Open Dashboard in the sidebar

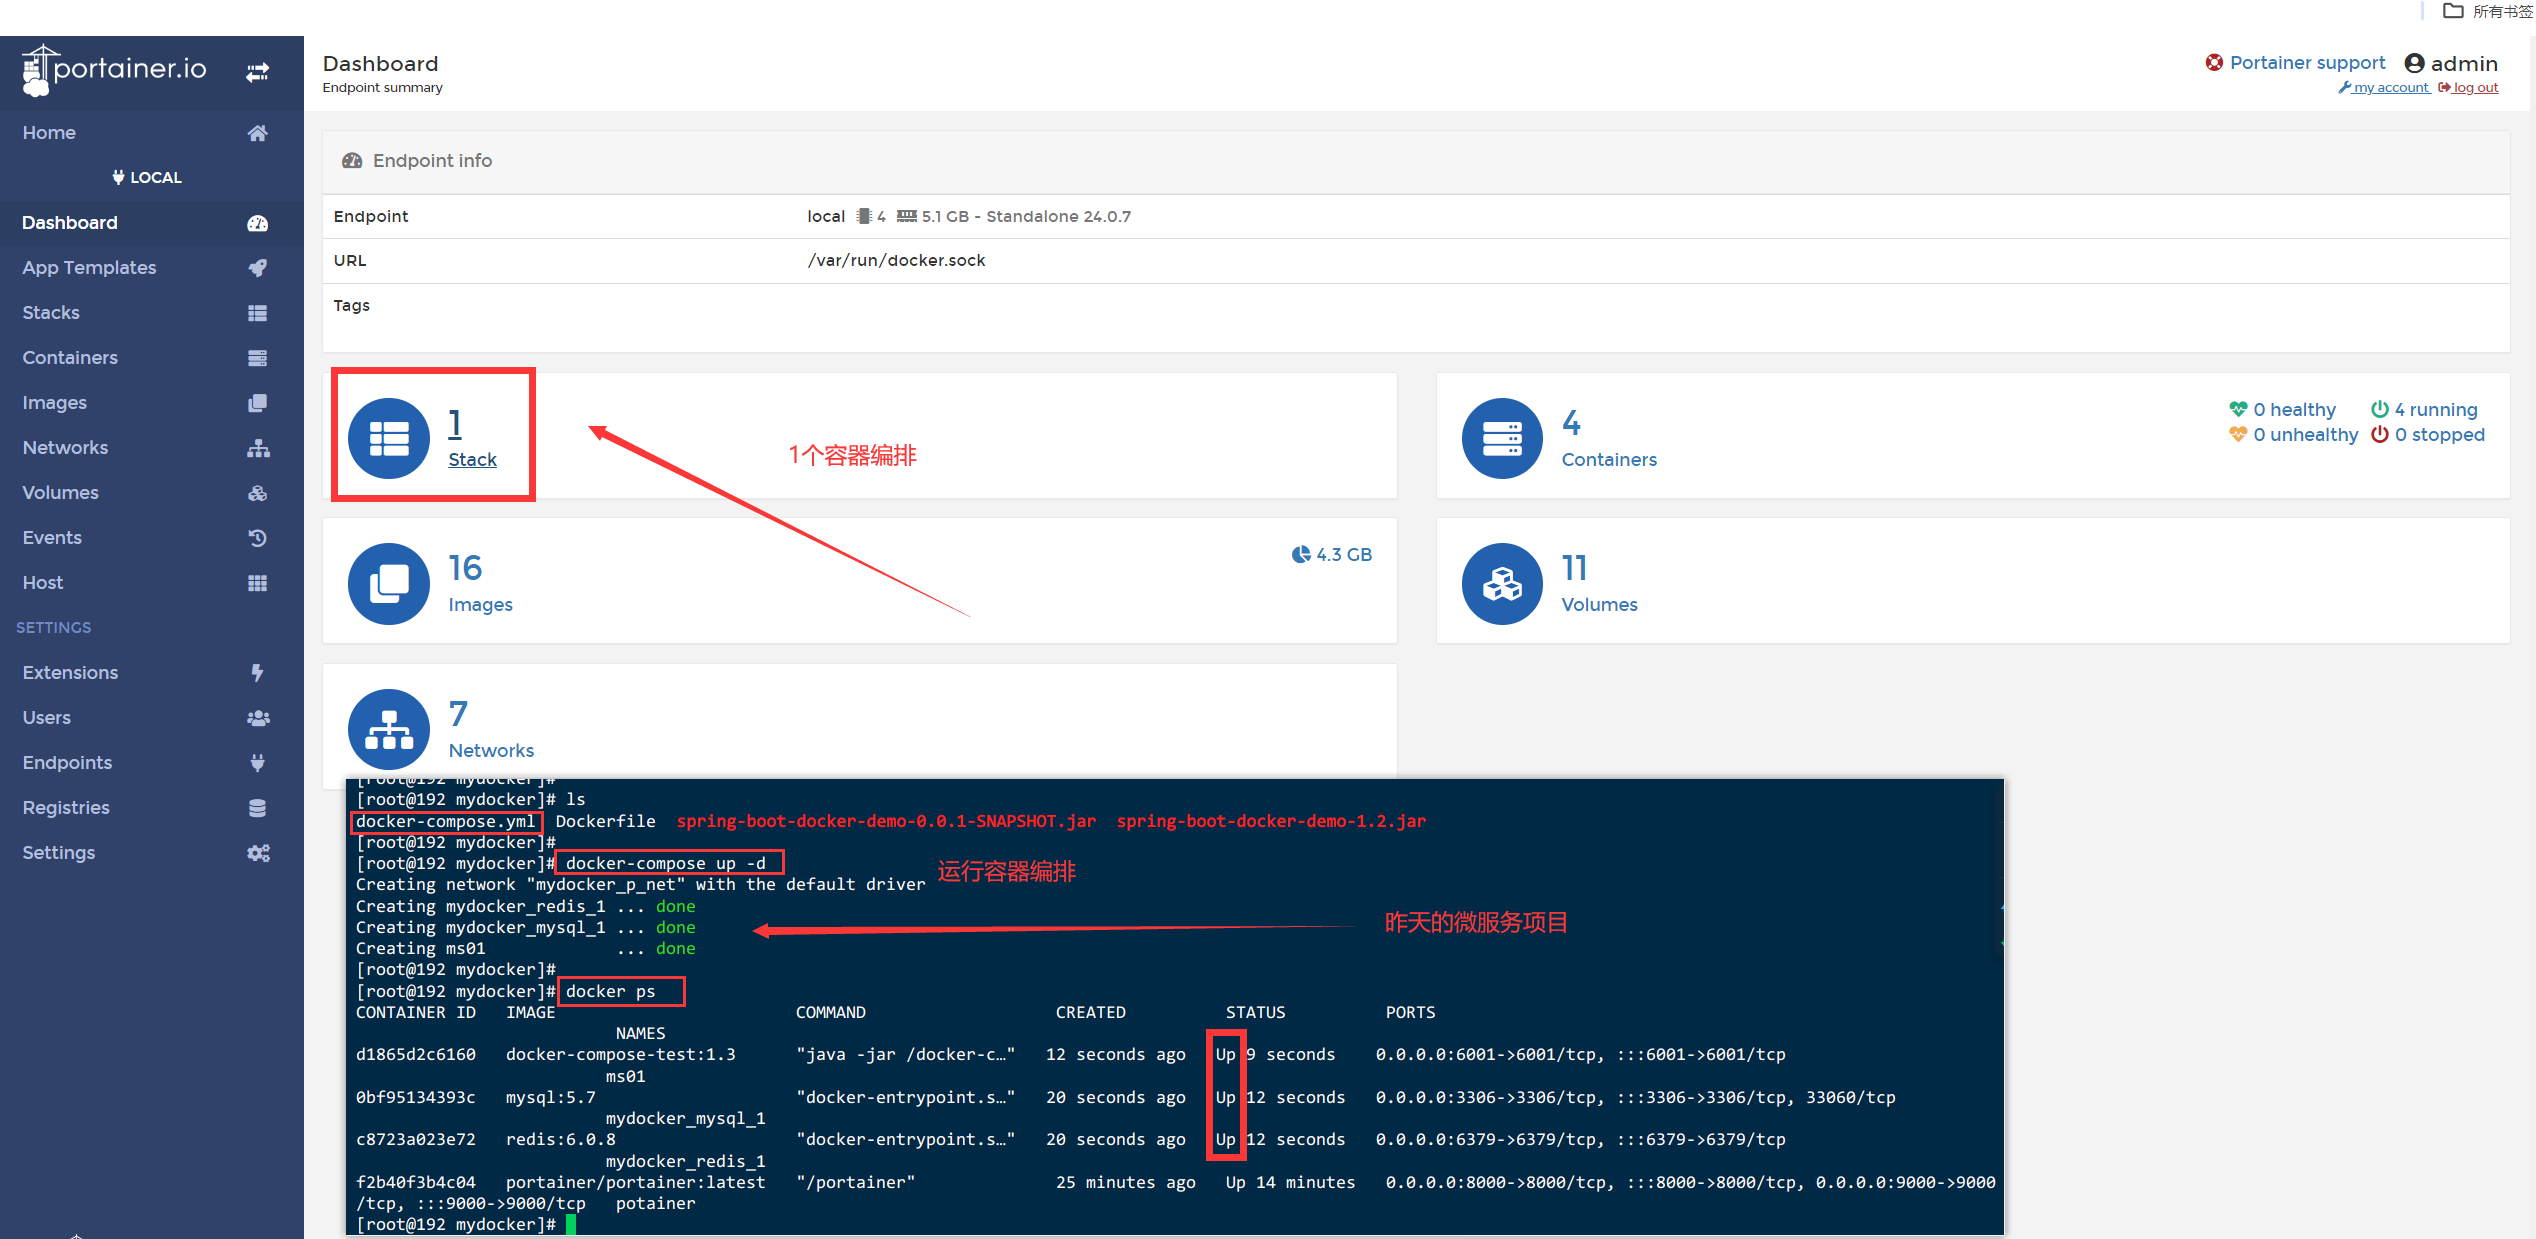pyautogui.click(x=70, y=222)
